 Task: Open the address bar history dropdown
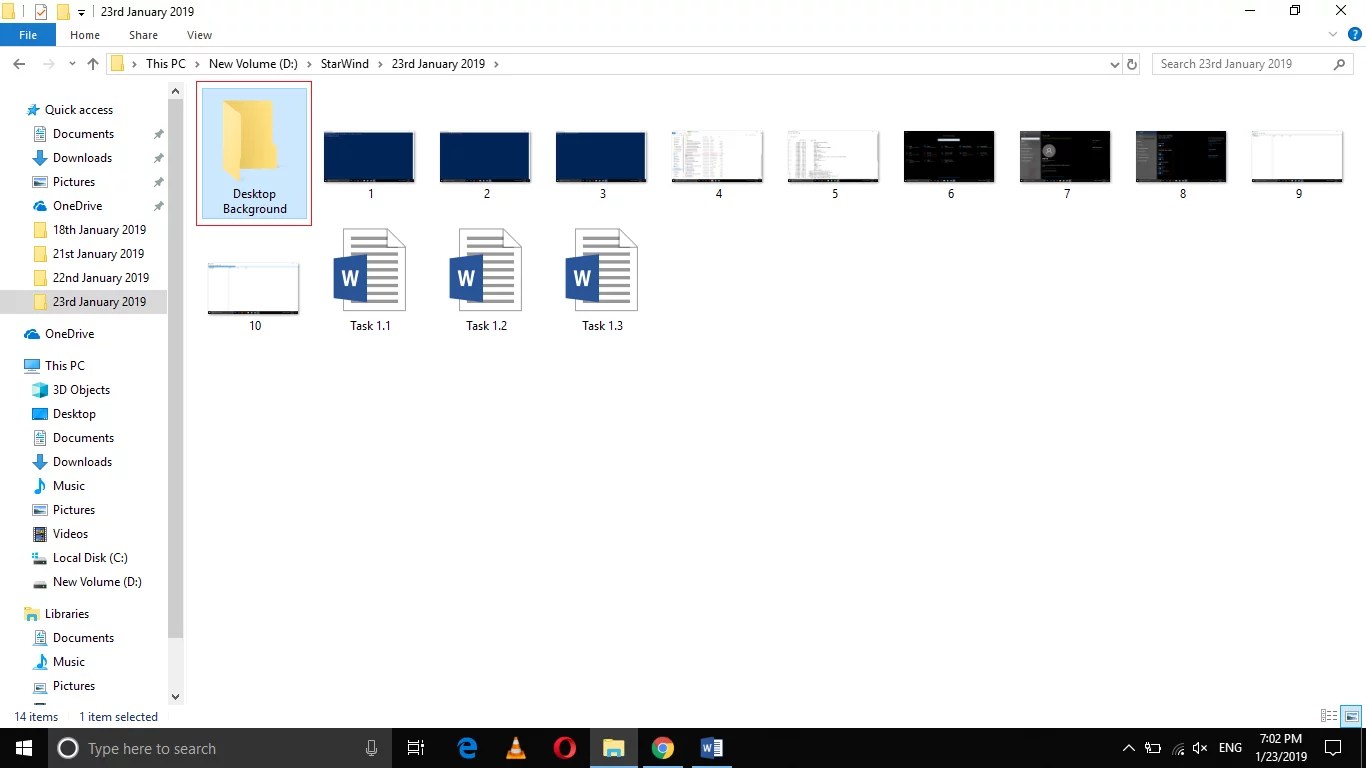(1114, 63)
